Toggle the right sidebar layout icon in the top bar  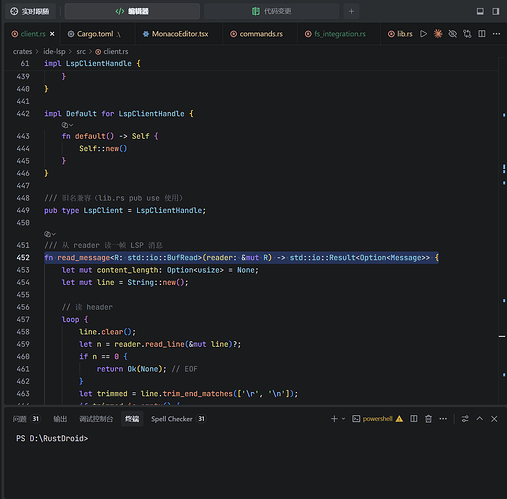[496, 11]
